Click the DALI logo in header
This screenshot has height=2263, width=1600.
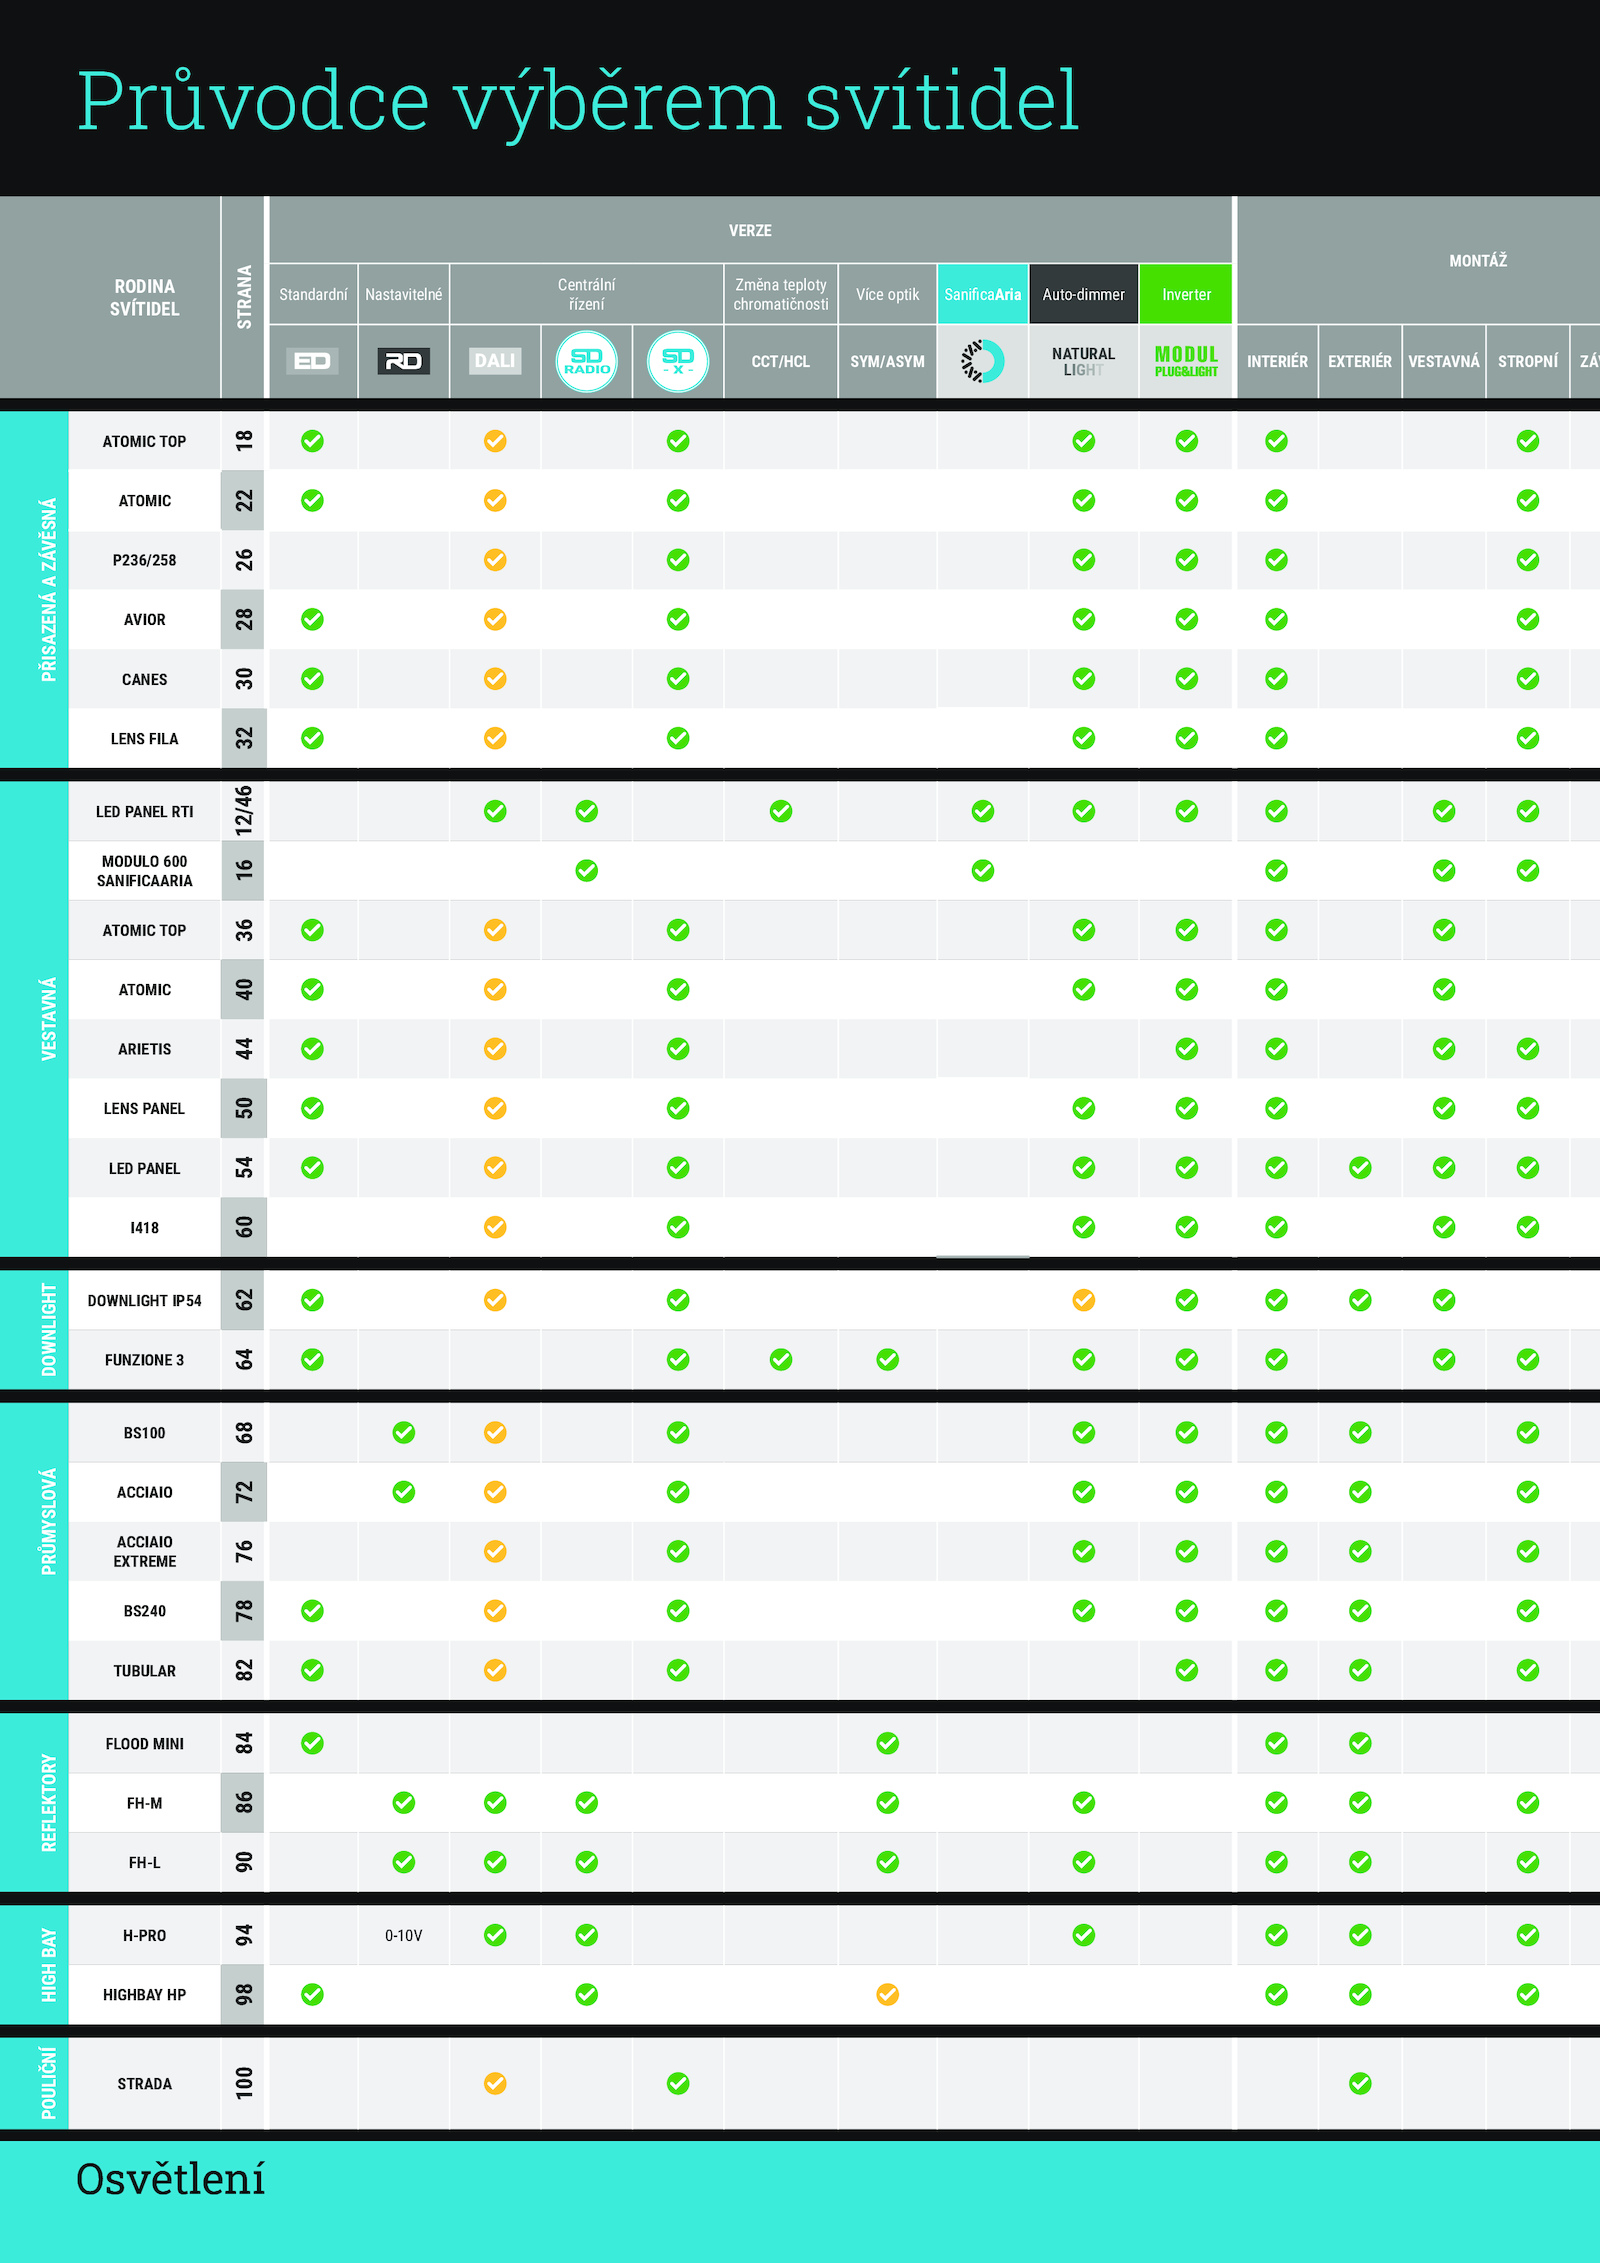tap(495, 361)
